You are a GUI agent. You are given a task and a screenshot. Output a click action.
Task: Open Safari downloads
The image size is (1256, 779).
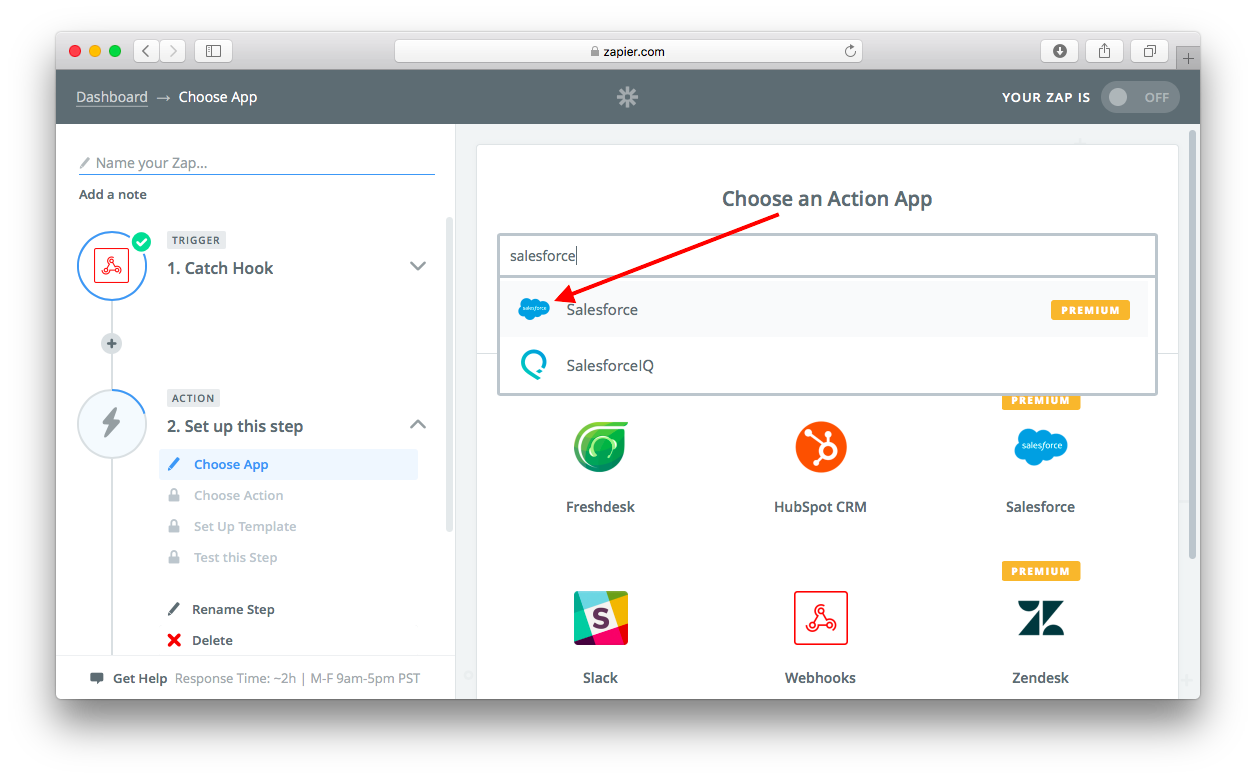coord(1059,50)
